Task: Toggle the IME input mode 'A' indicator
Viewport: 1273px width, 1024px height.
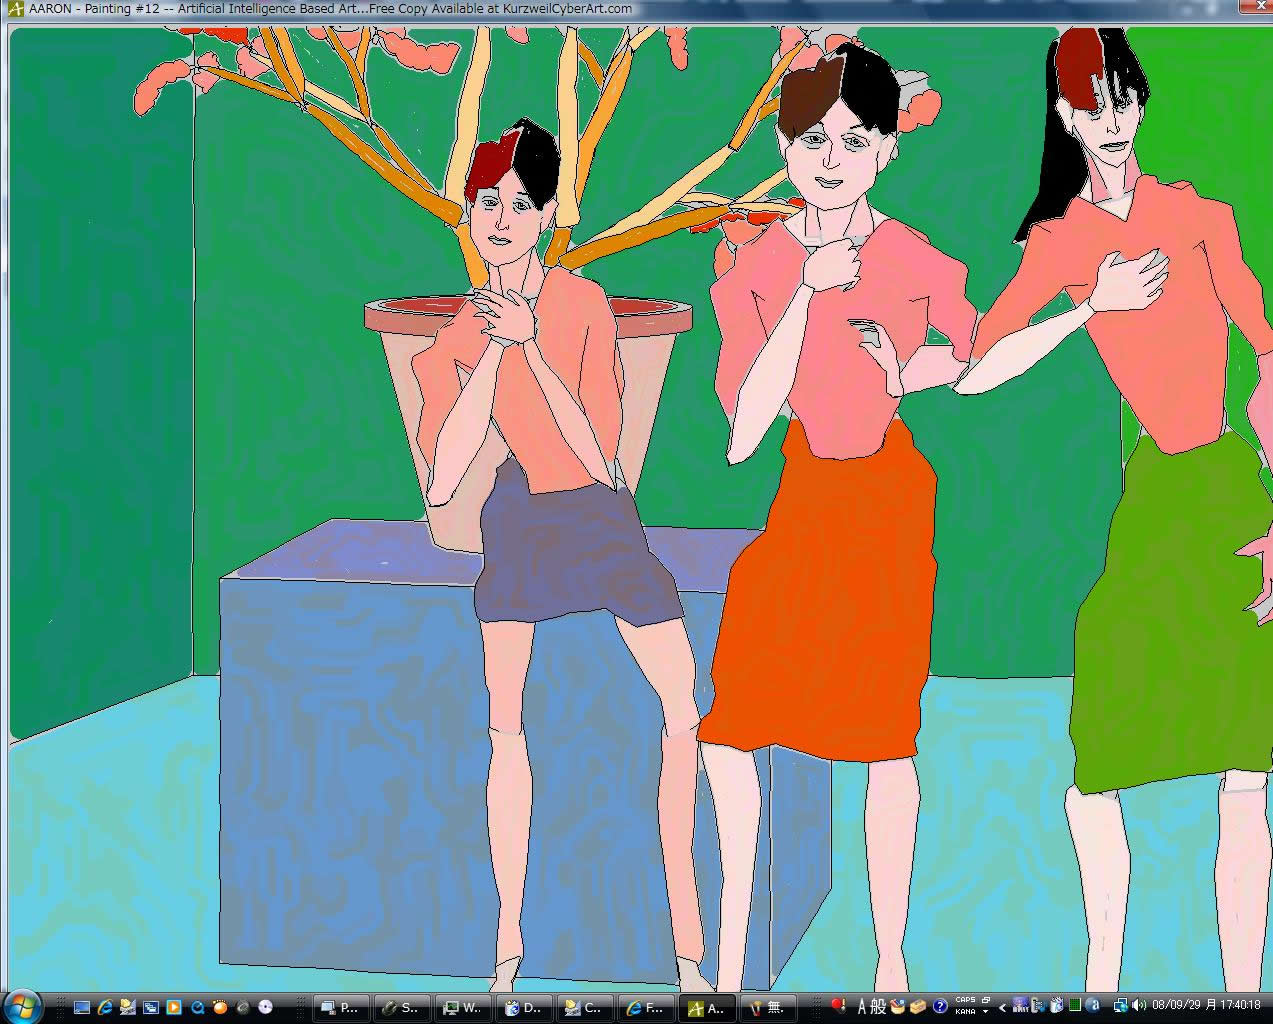Action: click(x=863, y=1007)
